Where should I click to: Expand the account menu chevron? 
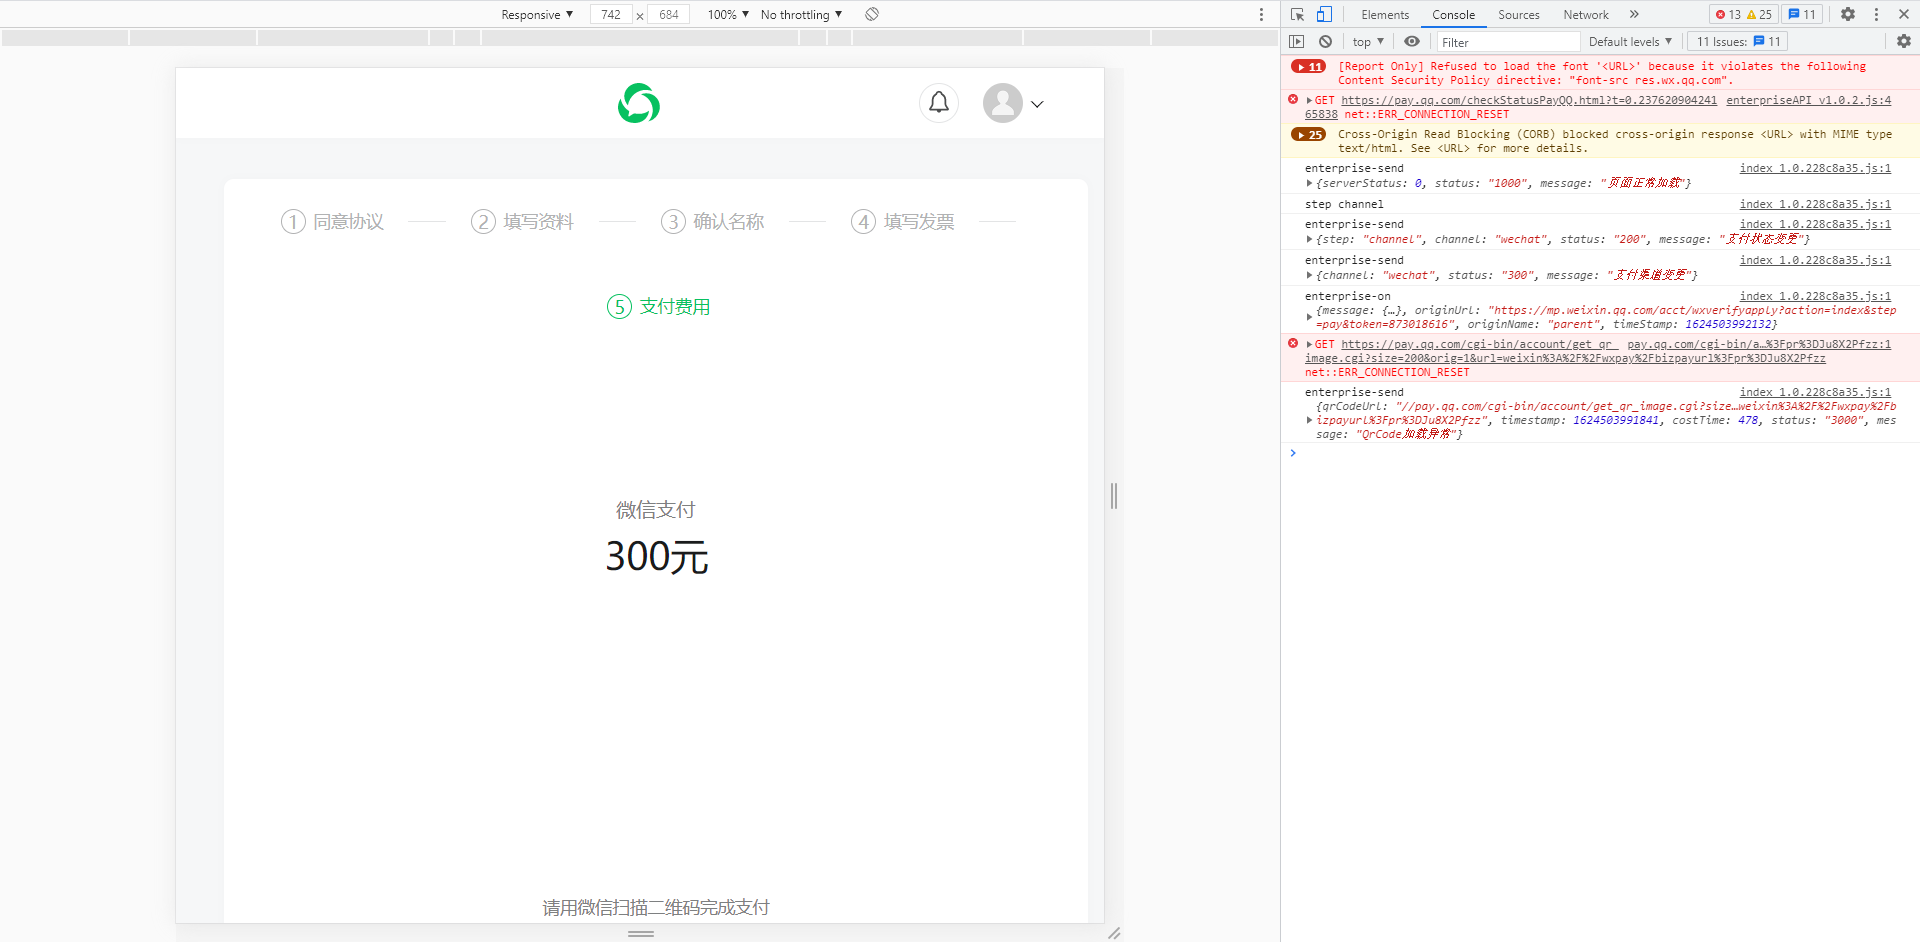tap(1037, 104)
